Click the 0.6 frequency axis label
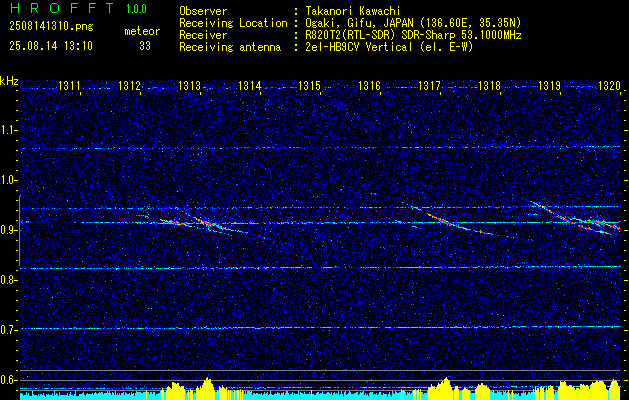629x400 pixels. tap(9, 380)
